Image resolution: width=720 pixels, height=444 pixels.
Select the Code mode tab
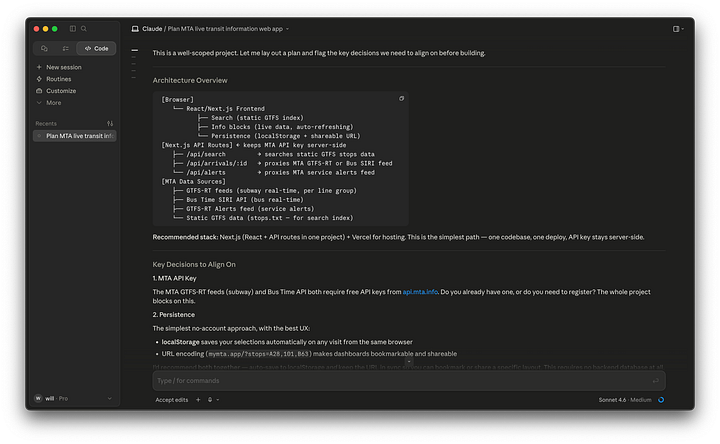[96, 48]
